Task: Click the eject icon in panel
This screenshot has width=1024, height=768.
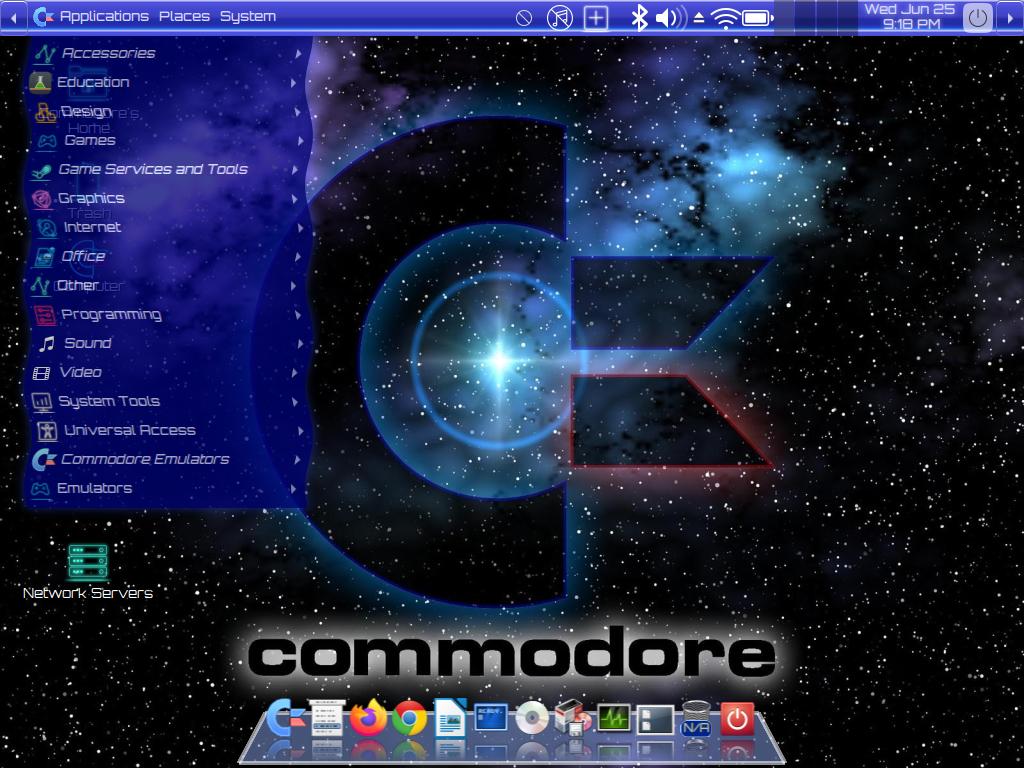Action: click(699, 18)
